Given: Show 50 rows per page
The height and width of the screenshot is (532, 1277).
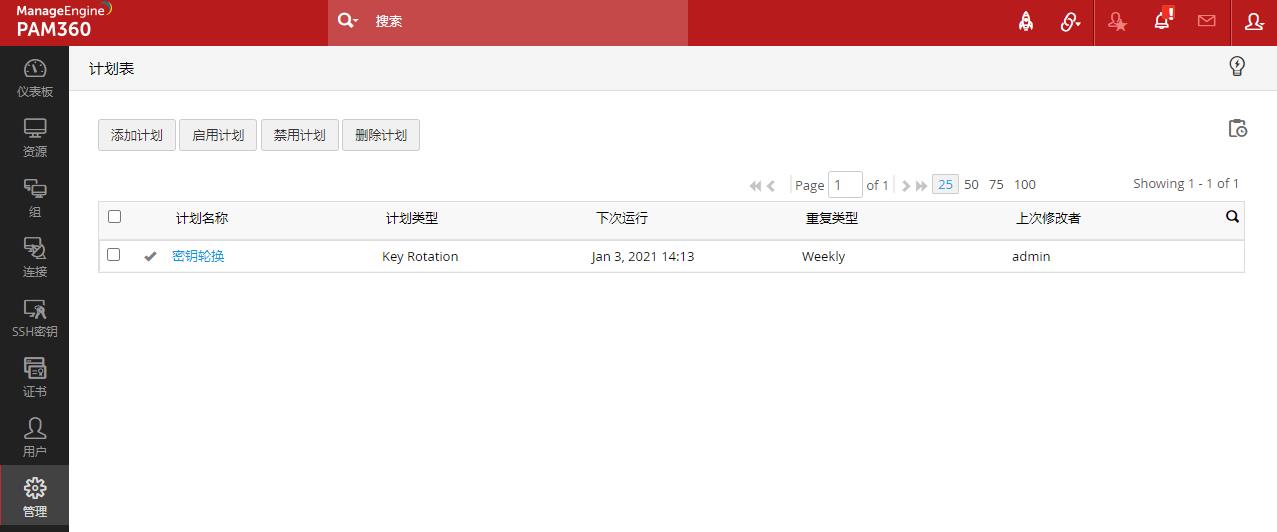Looking at the screenshot, I should (x=971, y=184).
